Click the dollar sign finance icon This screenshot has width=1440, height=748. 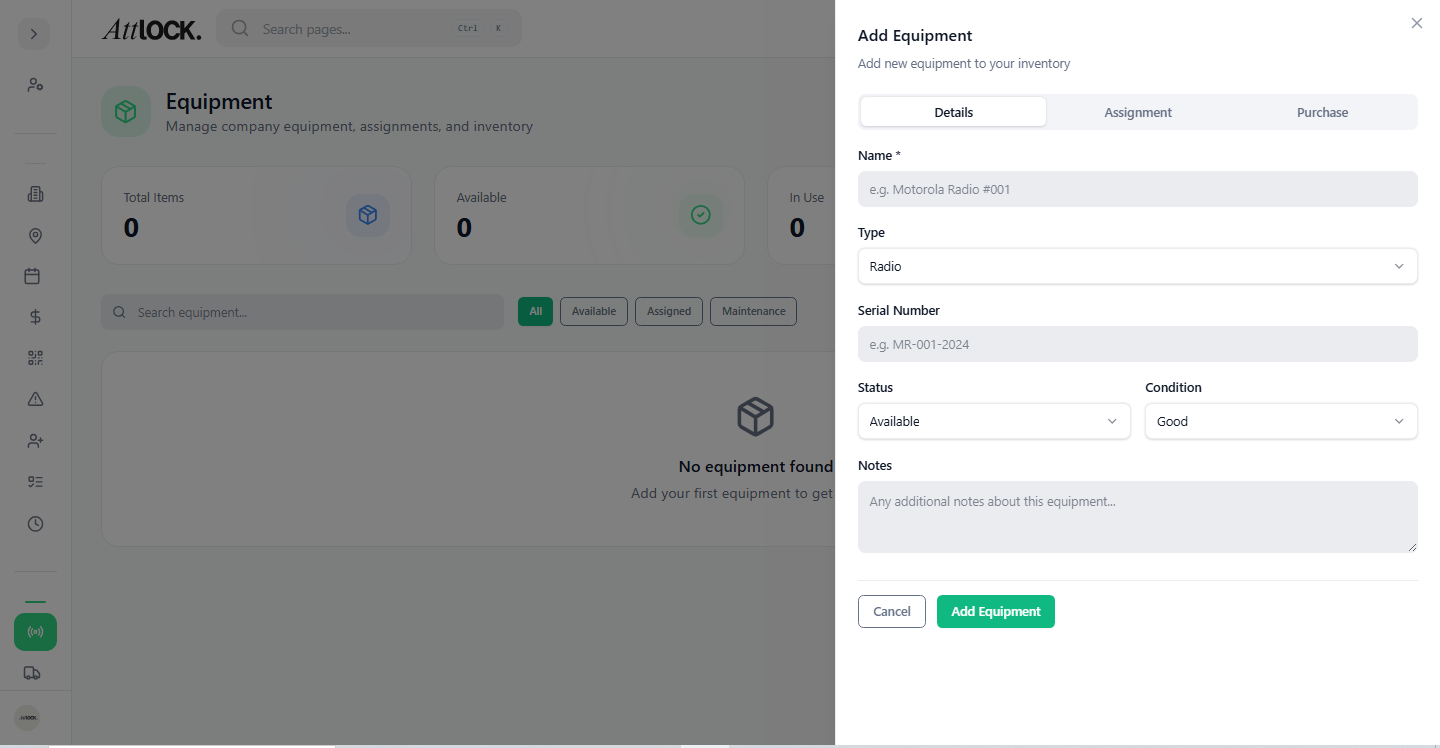pos(35,316)
